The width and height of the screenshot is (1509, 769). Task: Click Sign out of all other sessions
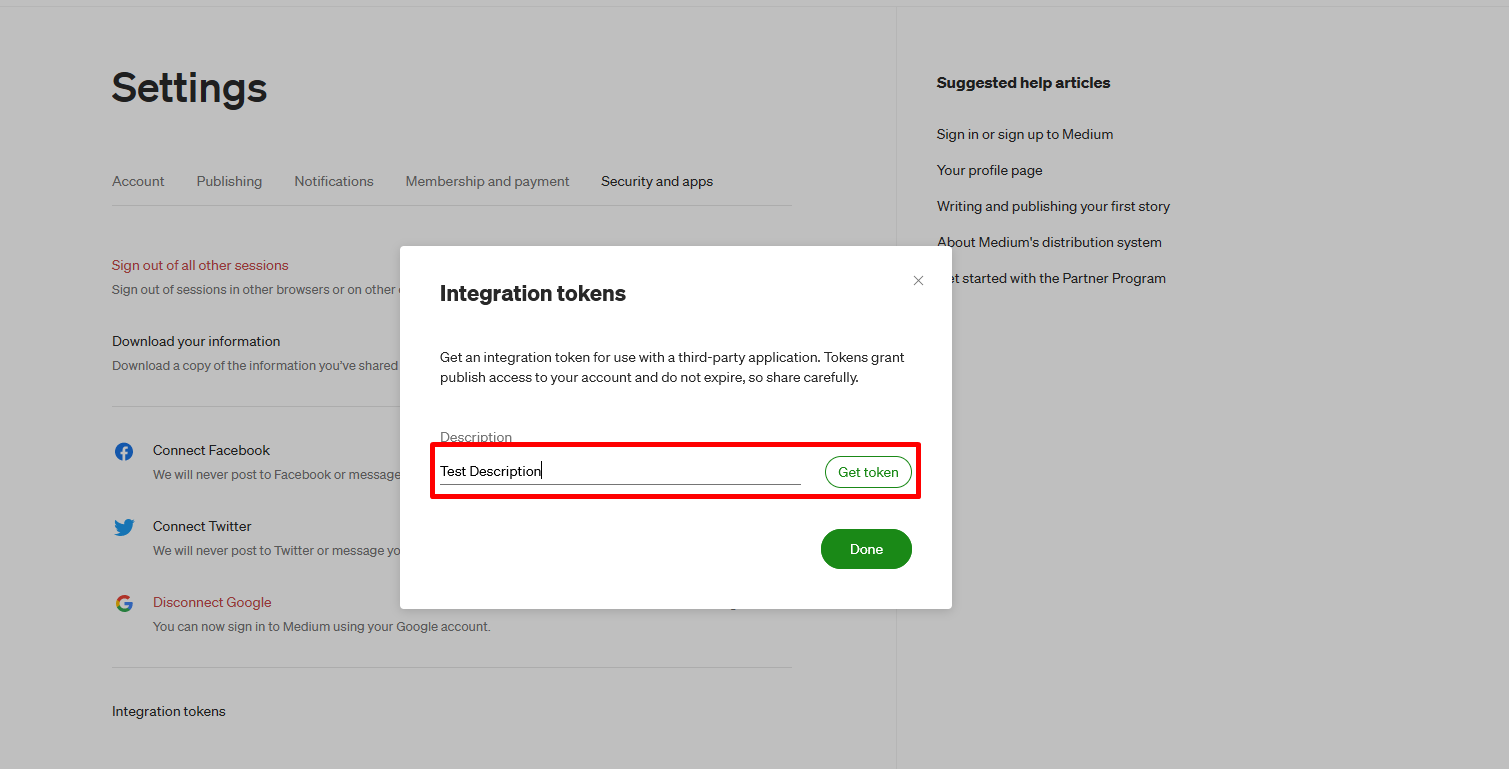200,265
